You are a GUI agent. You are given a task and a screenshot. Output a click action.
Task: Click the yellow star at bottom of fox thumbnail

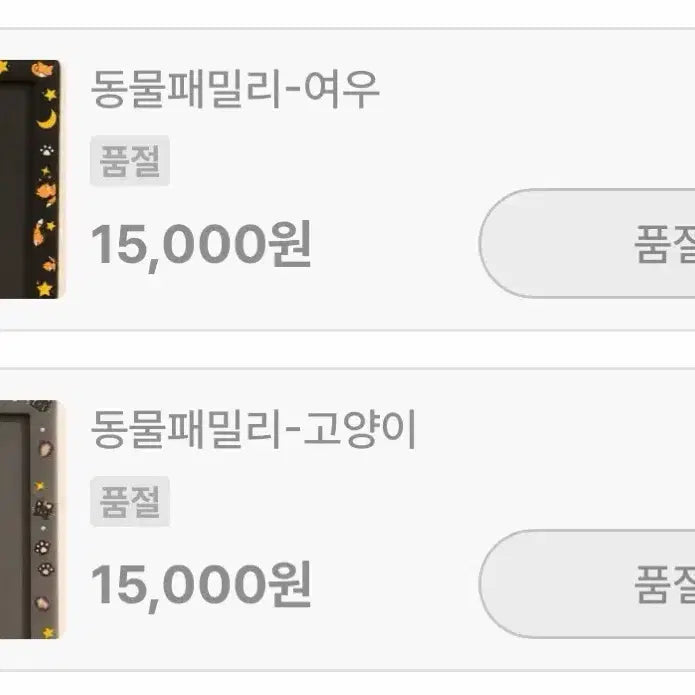tap(45, 289)
